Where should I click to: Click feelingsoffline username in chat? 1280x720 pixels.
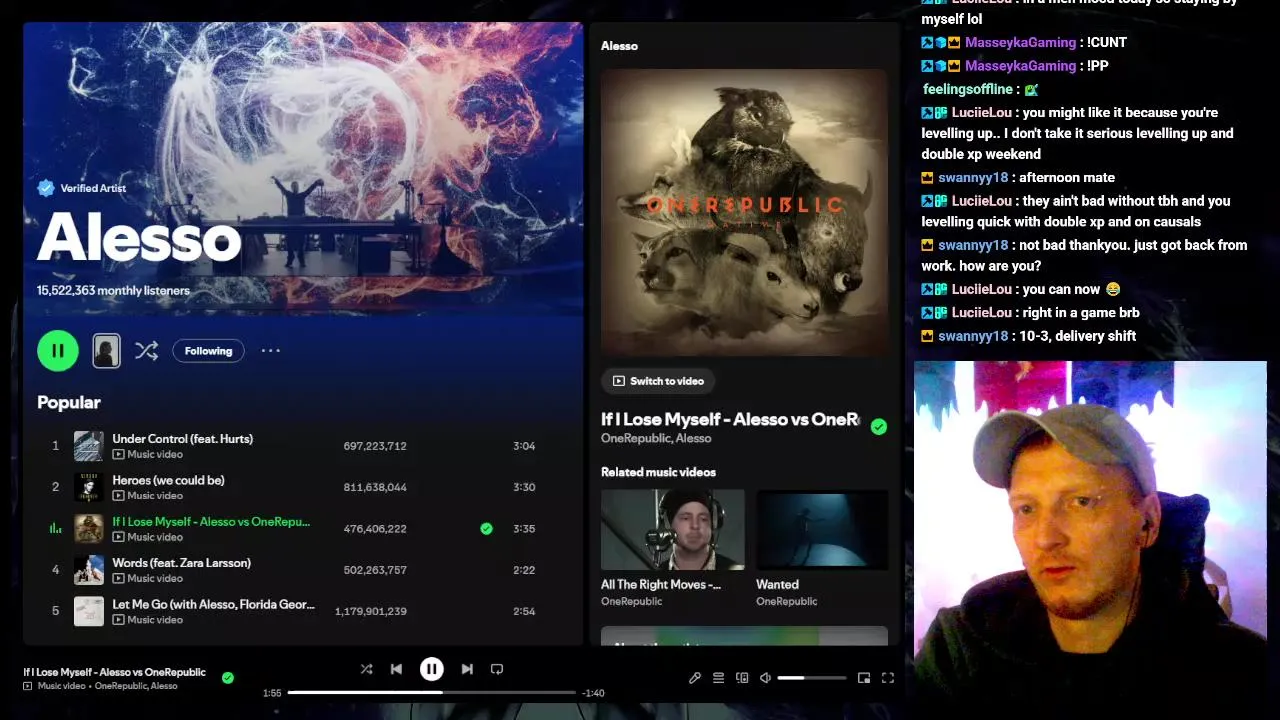(x=967, y=89)
